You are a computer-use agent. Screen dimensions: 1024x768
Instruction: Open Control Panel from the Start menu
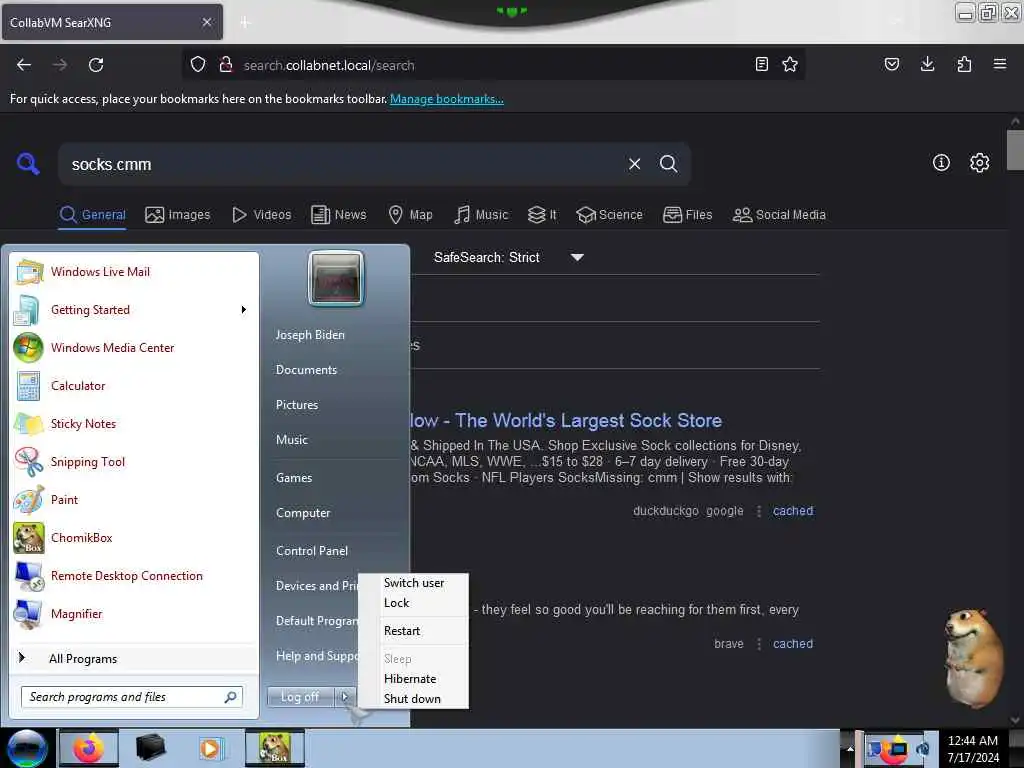(x=312, y=551)
